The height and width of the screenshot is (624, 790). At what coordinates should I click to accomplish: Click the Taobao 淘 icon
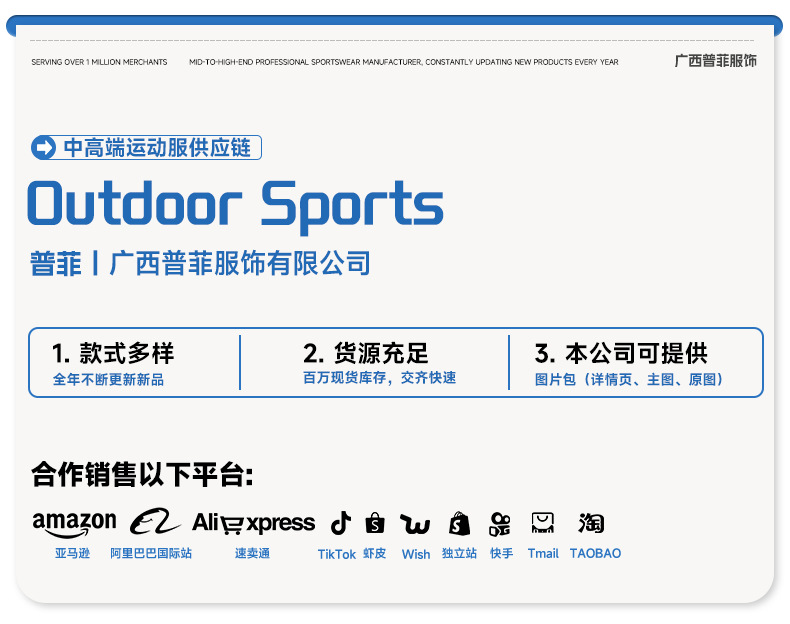[591, 523]
